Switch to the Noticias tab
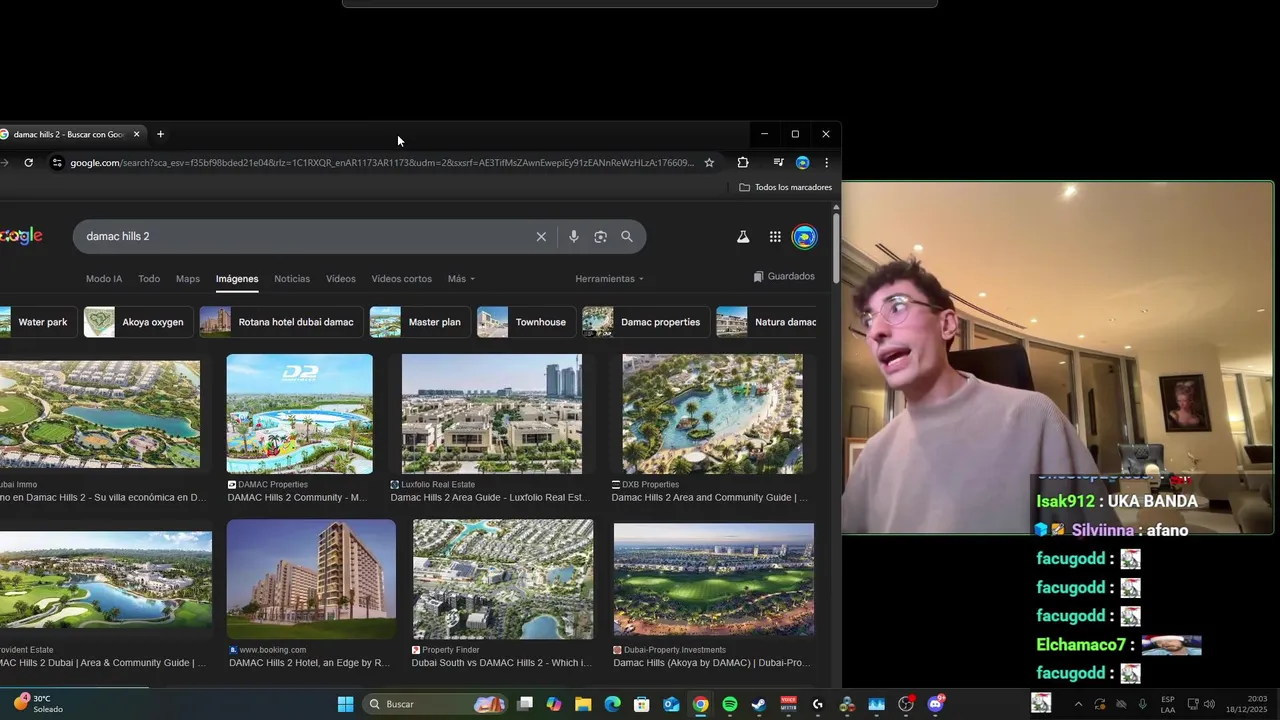Image resolution: width=1280 pixels, height=720 pixels. 292,279
